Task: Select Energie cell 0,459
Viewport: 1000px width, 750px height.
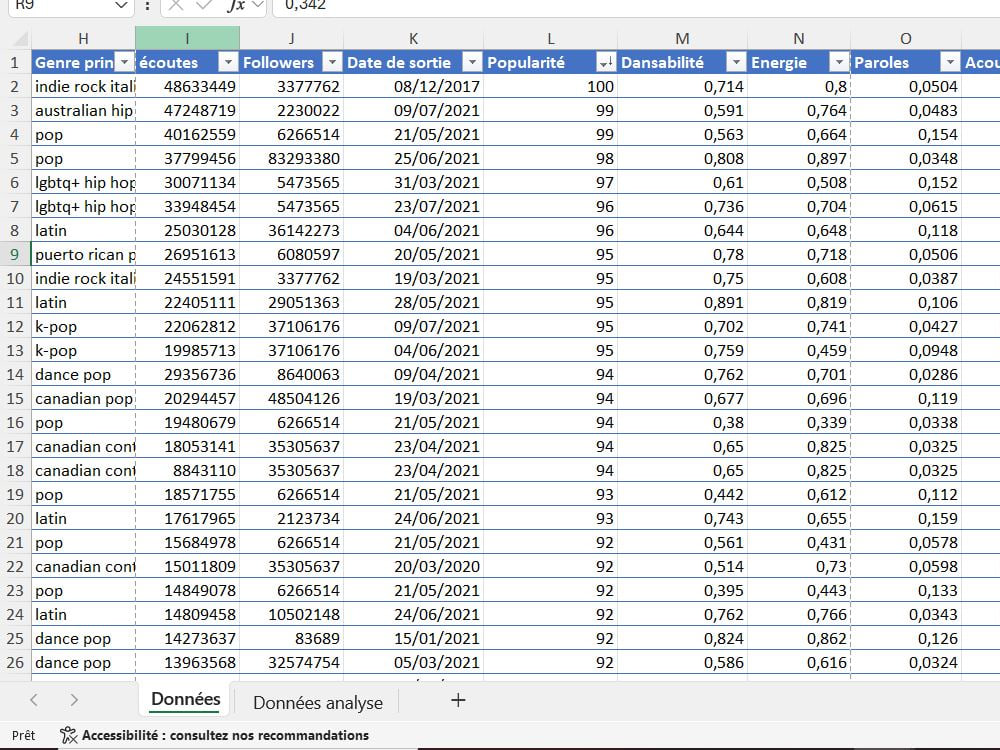Action: [x=798, y=350]
